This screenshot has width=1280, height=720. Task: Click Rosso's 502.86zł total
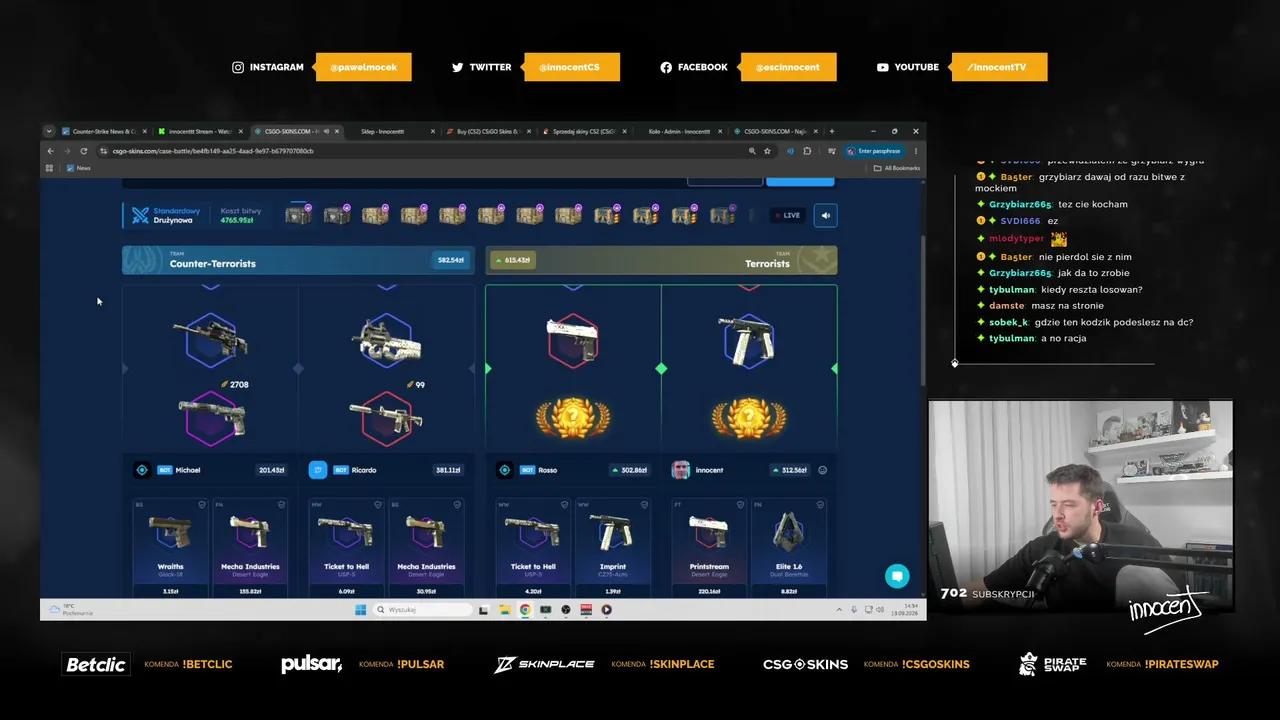pos(630,470)
